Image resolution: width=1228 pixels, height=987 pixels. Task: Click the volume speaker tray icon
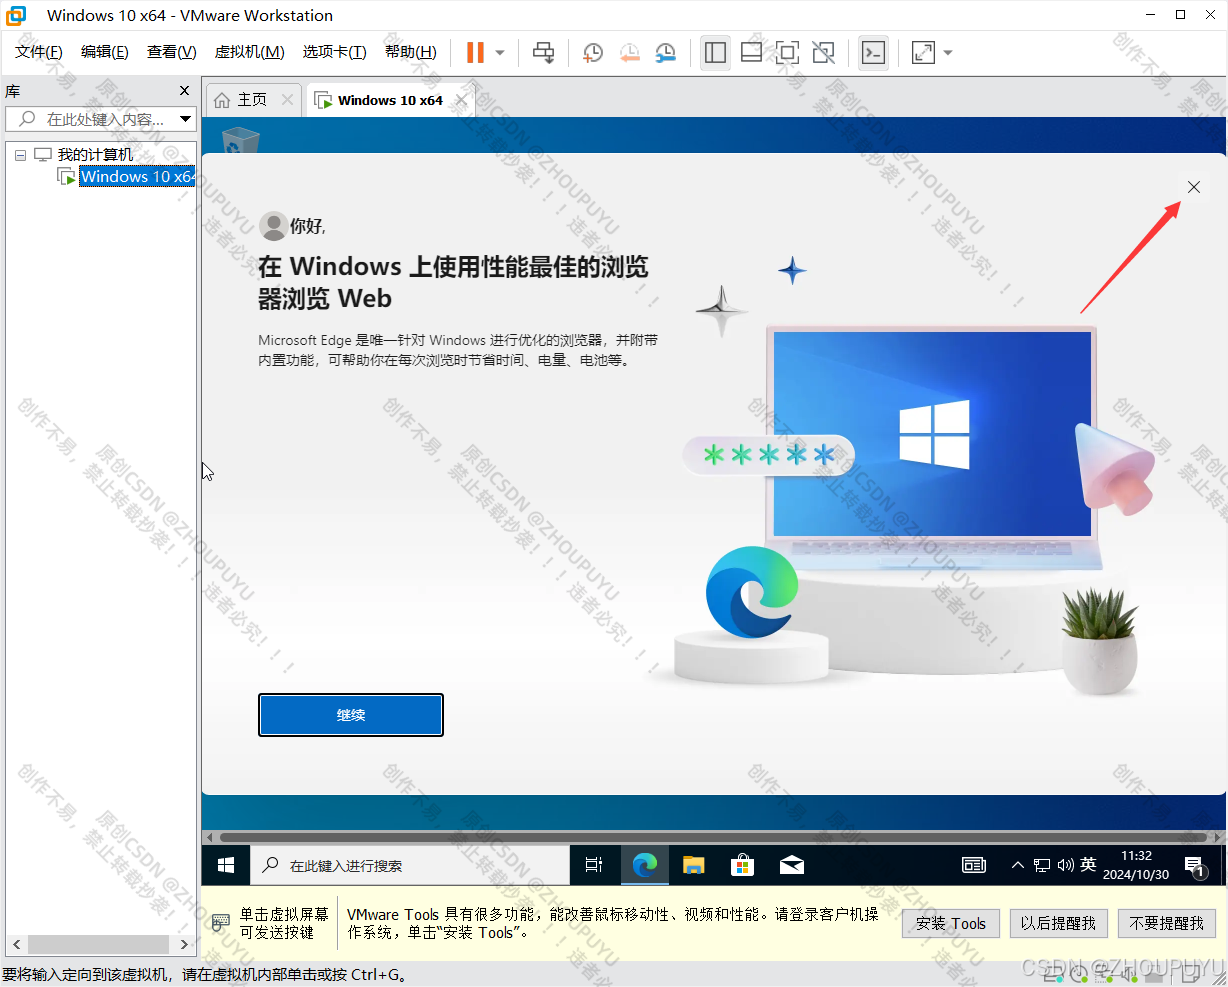coord(1066,865)
